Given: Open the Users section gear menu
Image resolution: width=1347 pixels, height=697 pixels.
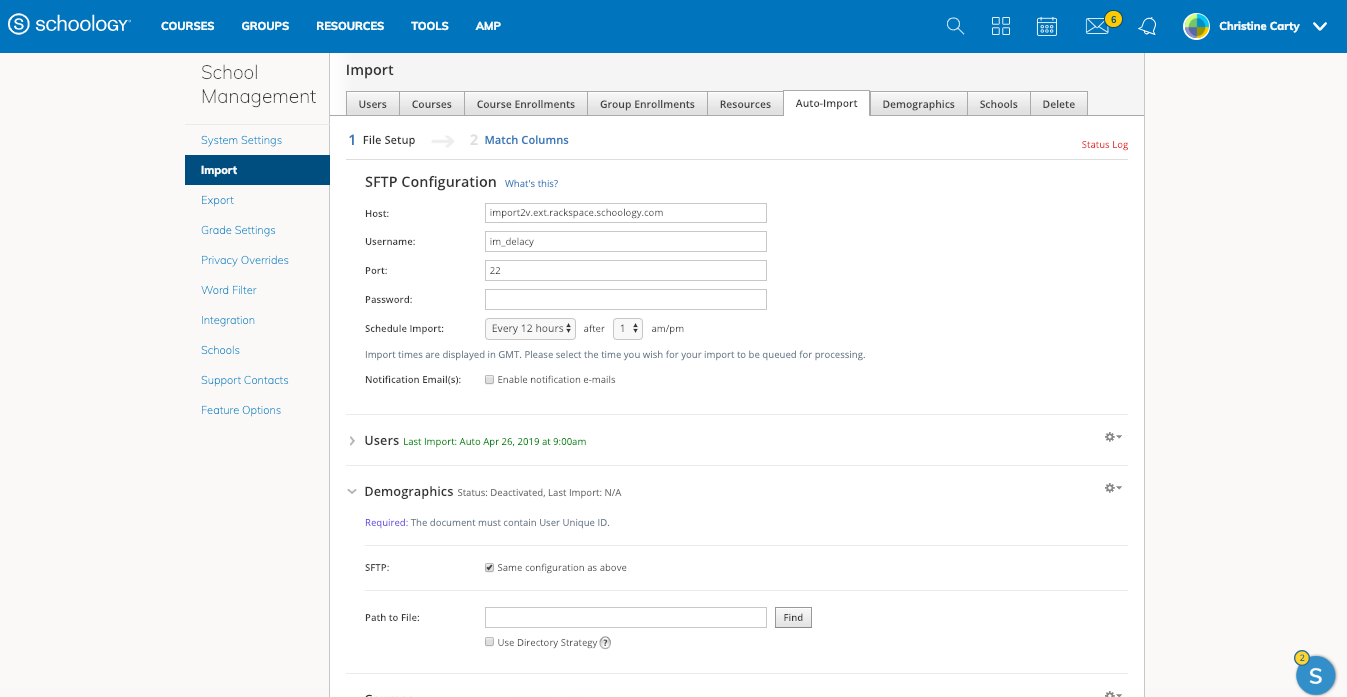Looking at the screenshot, I should tap(1112, 437).
